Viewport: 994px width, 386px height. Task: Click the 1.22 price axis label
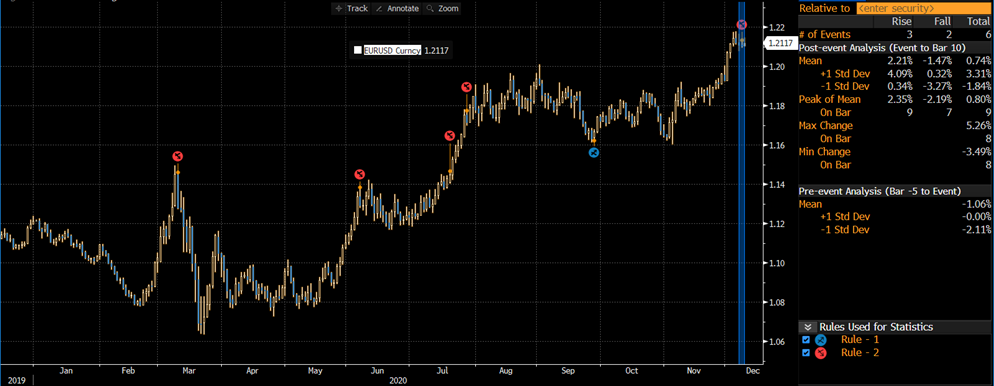click(x=777, y=27)
